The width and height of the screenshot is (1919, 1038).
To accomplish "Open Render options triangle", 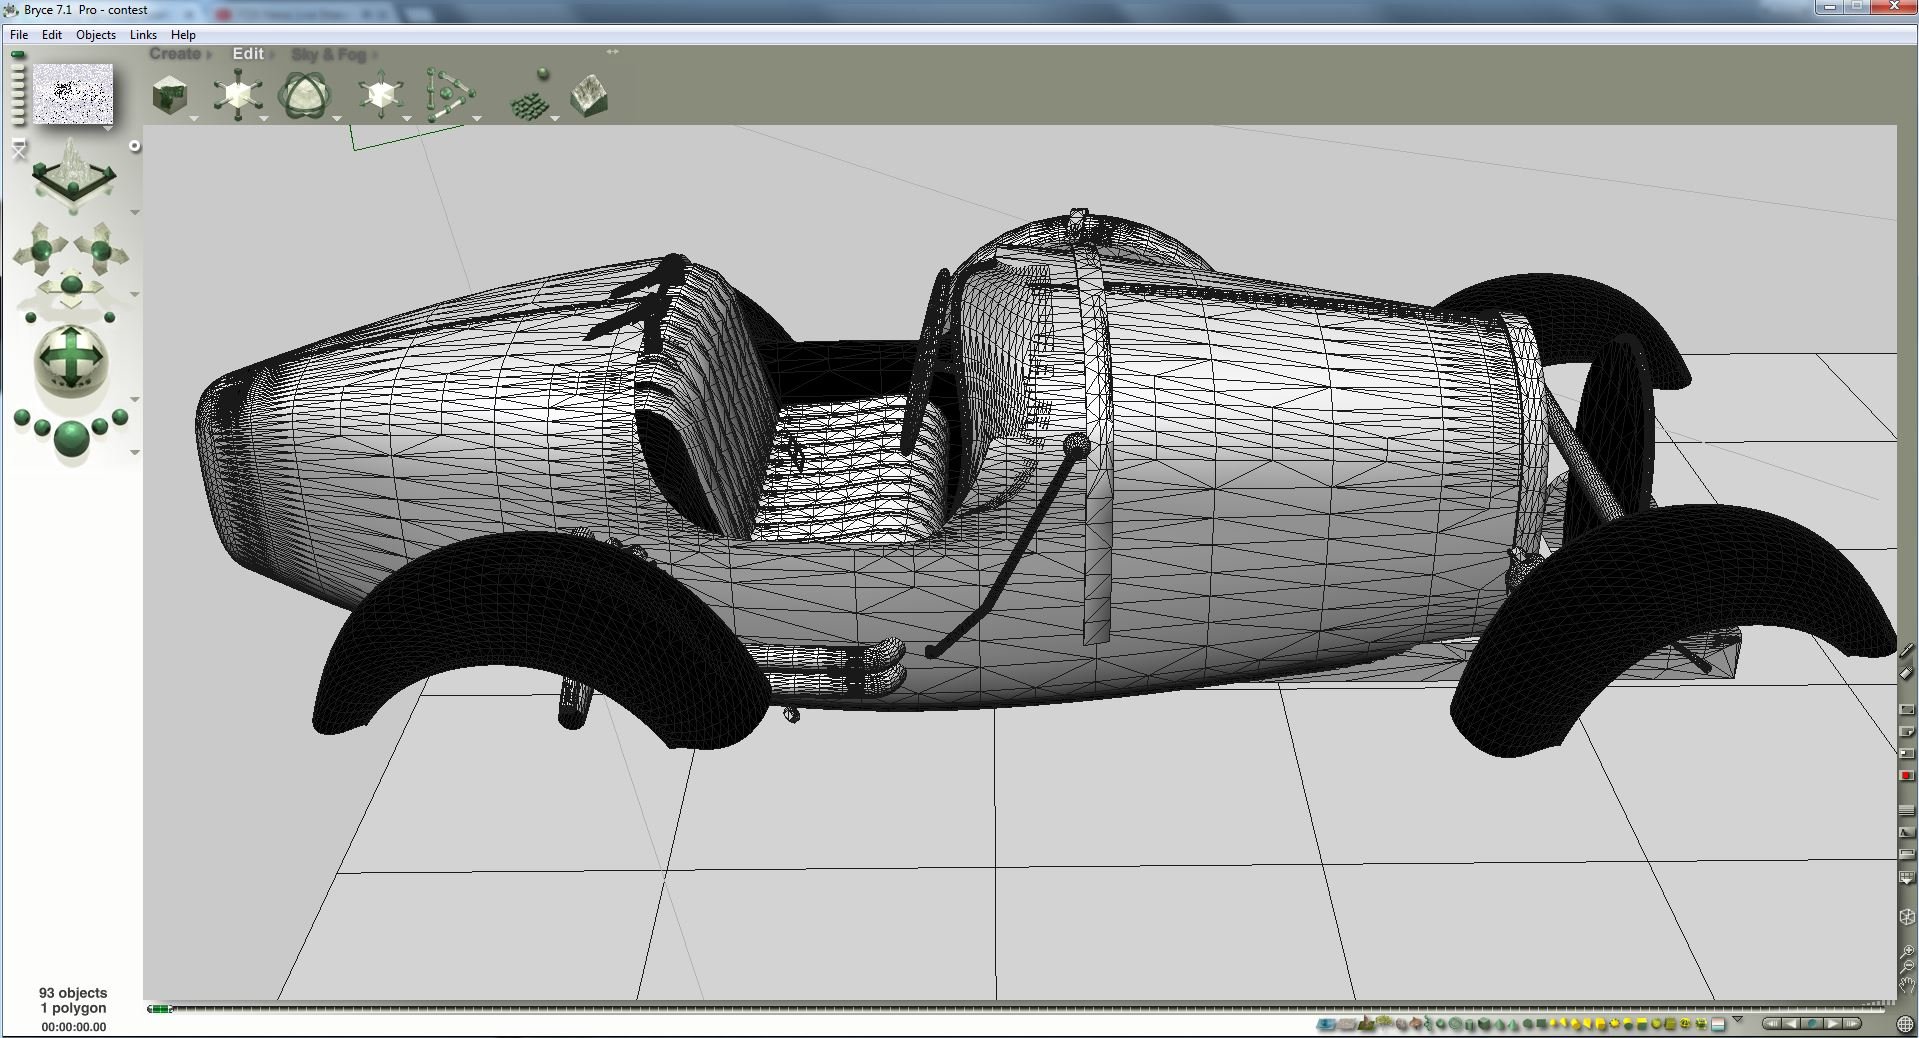I will [x=135, y=453].
